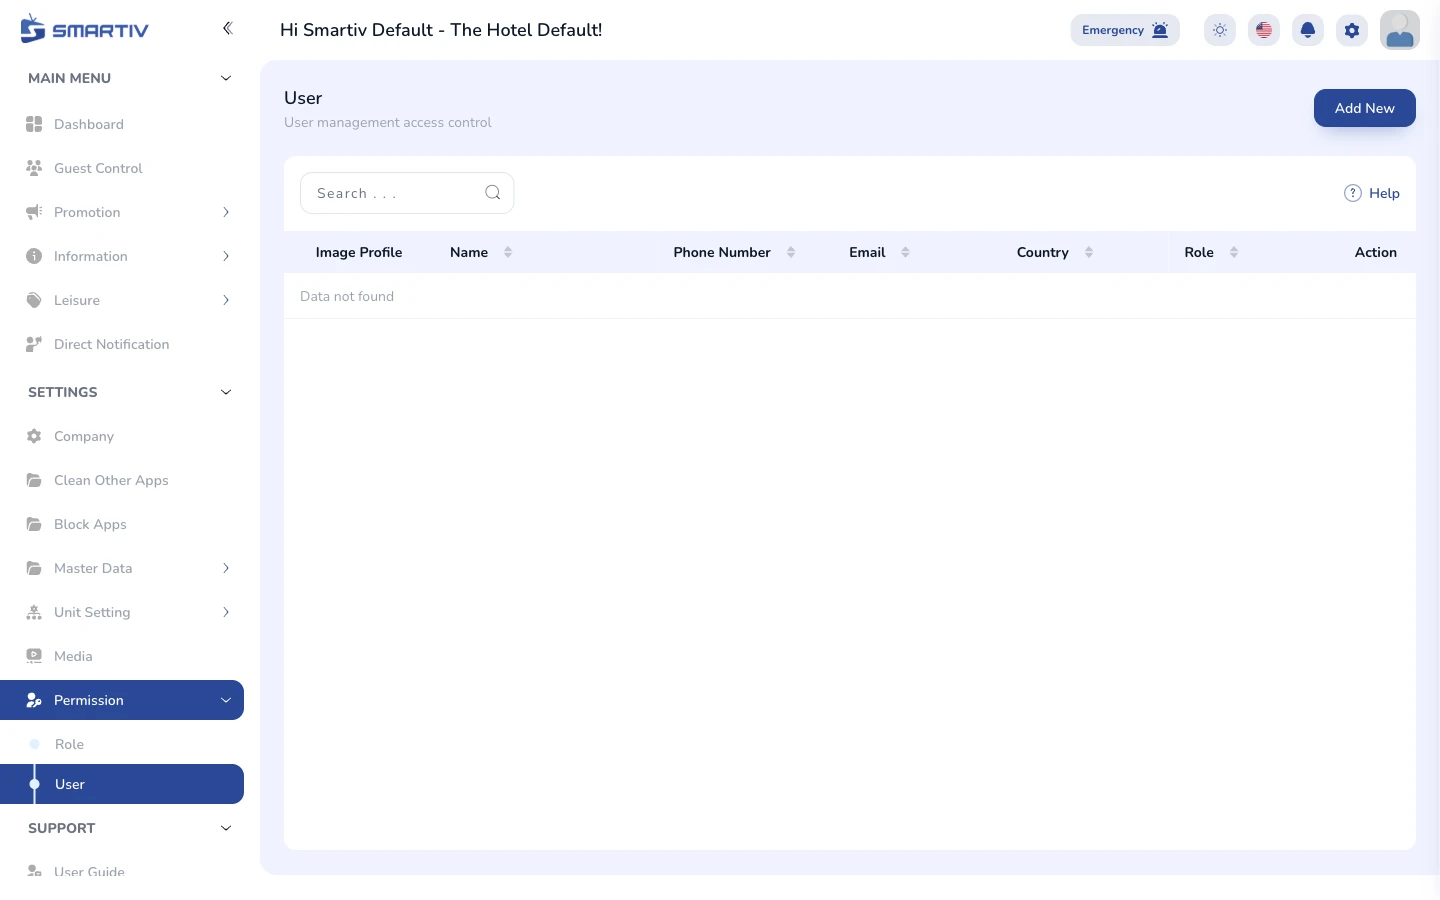Click the Help question-mark icon
Screen dimensions: 1440x900
[1353, 193]
